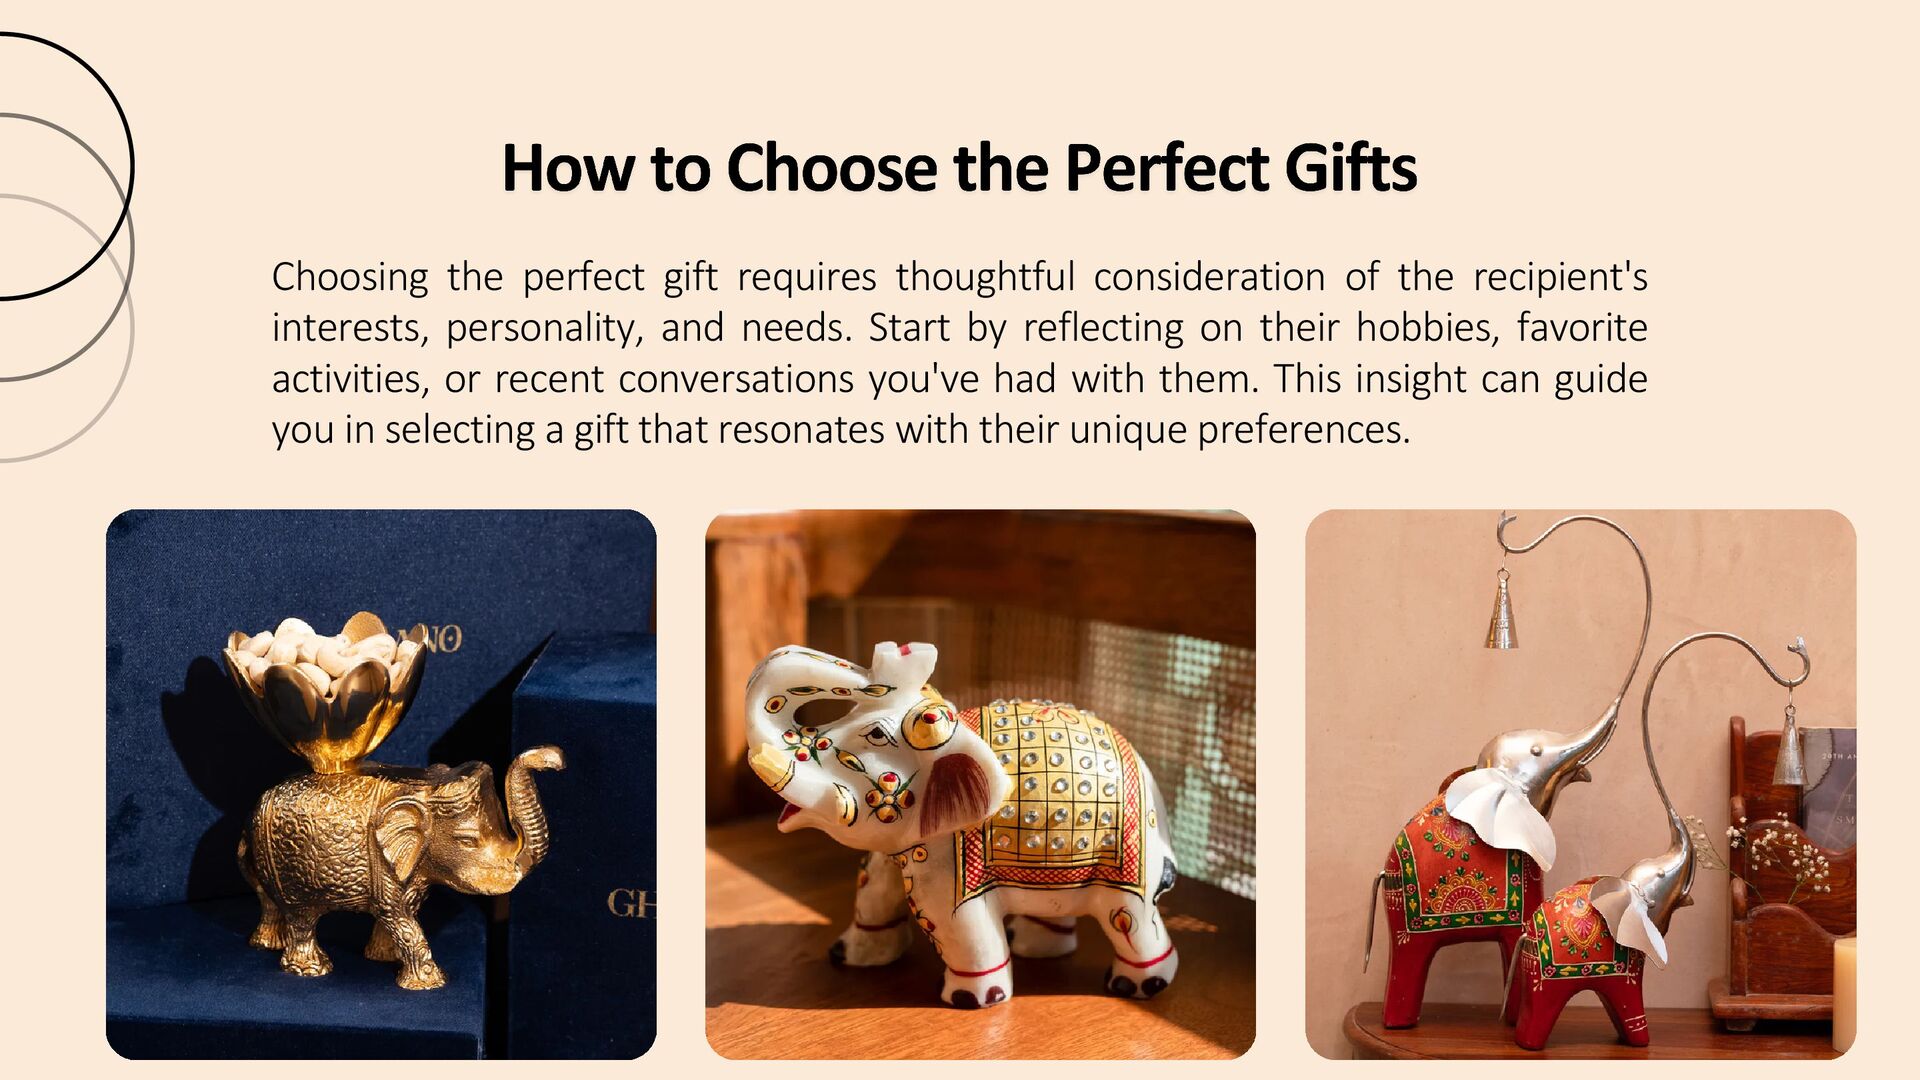
Task: Select the light beige bottom circle outline
Action: tap(66, 328)
